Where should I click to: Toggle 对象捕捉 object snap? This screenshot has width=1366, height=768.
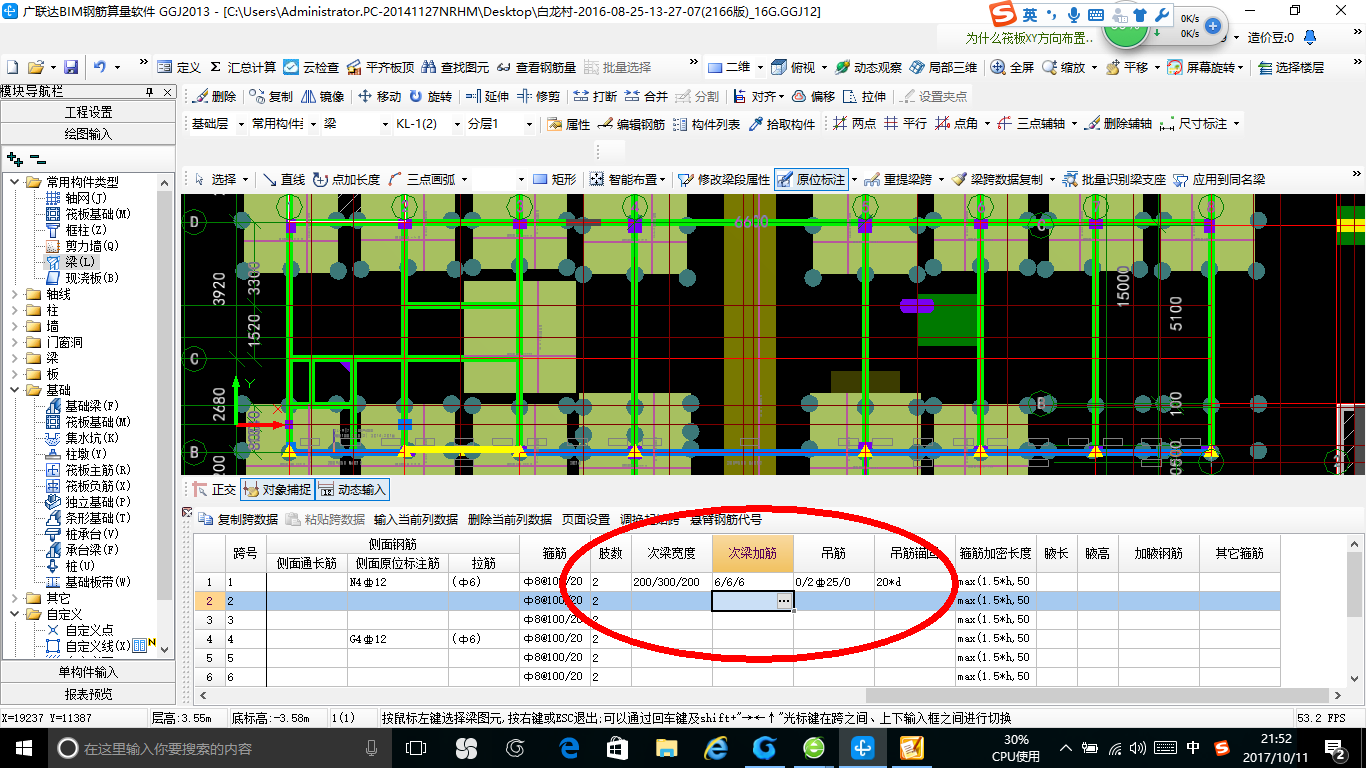click(x=276, y=490)
